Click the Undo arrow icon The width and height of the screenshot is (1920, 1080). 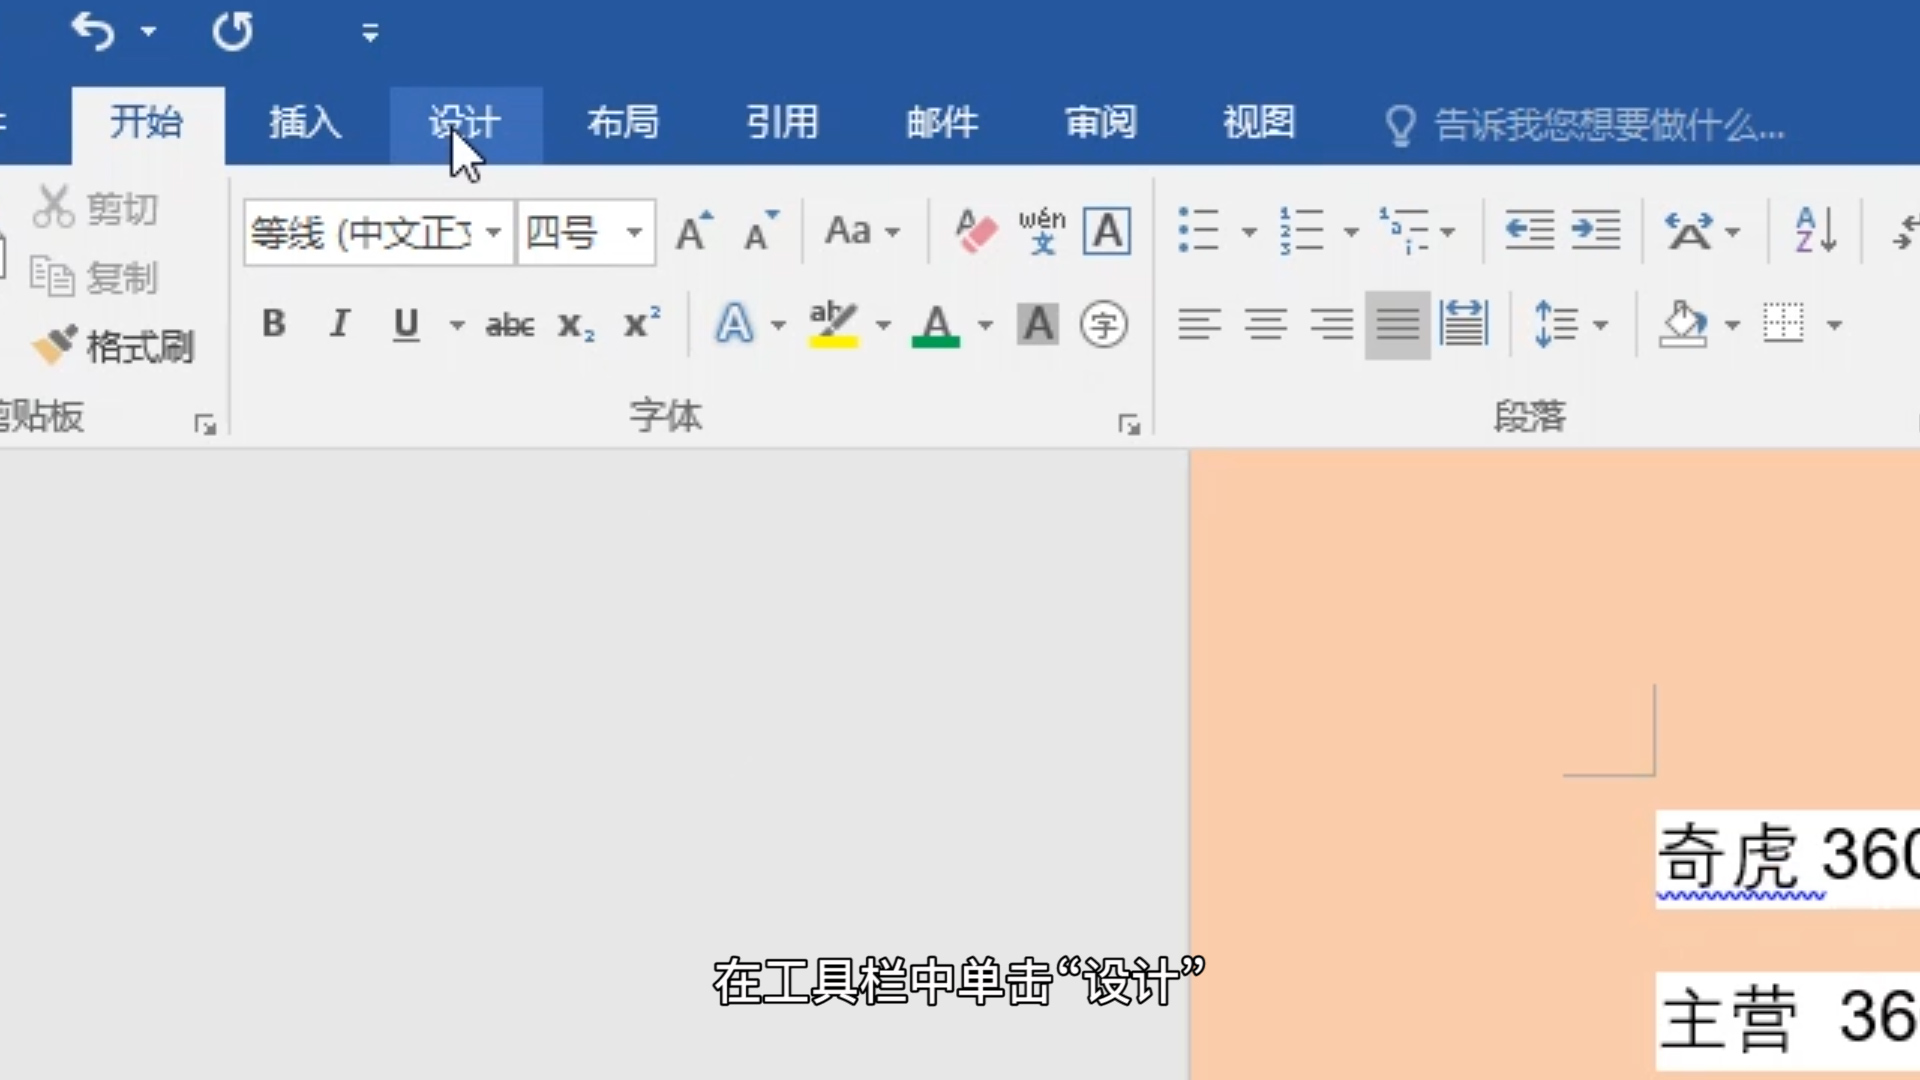coord(93,32)
